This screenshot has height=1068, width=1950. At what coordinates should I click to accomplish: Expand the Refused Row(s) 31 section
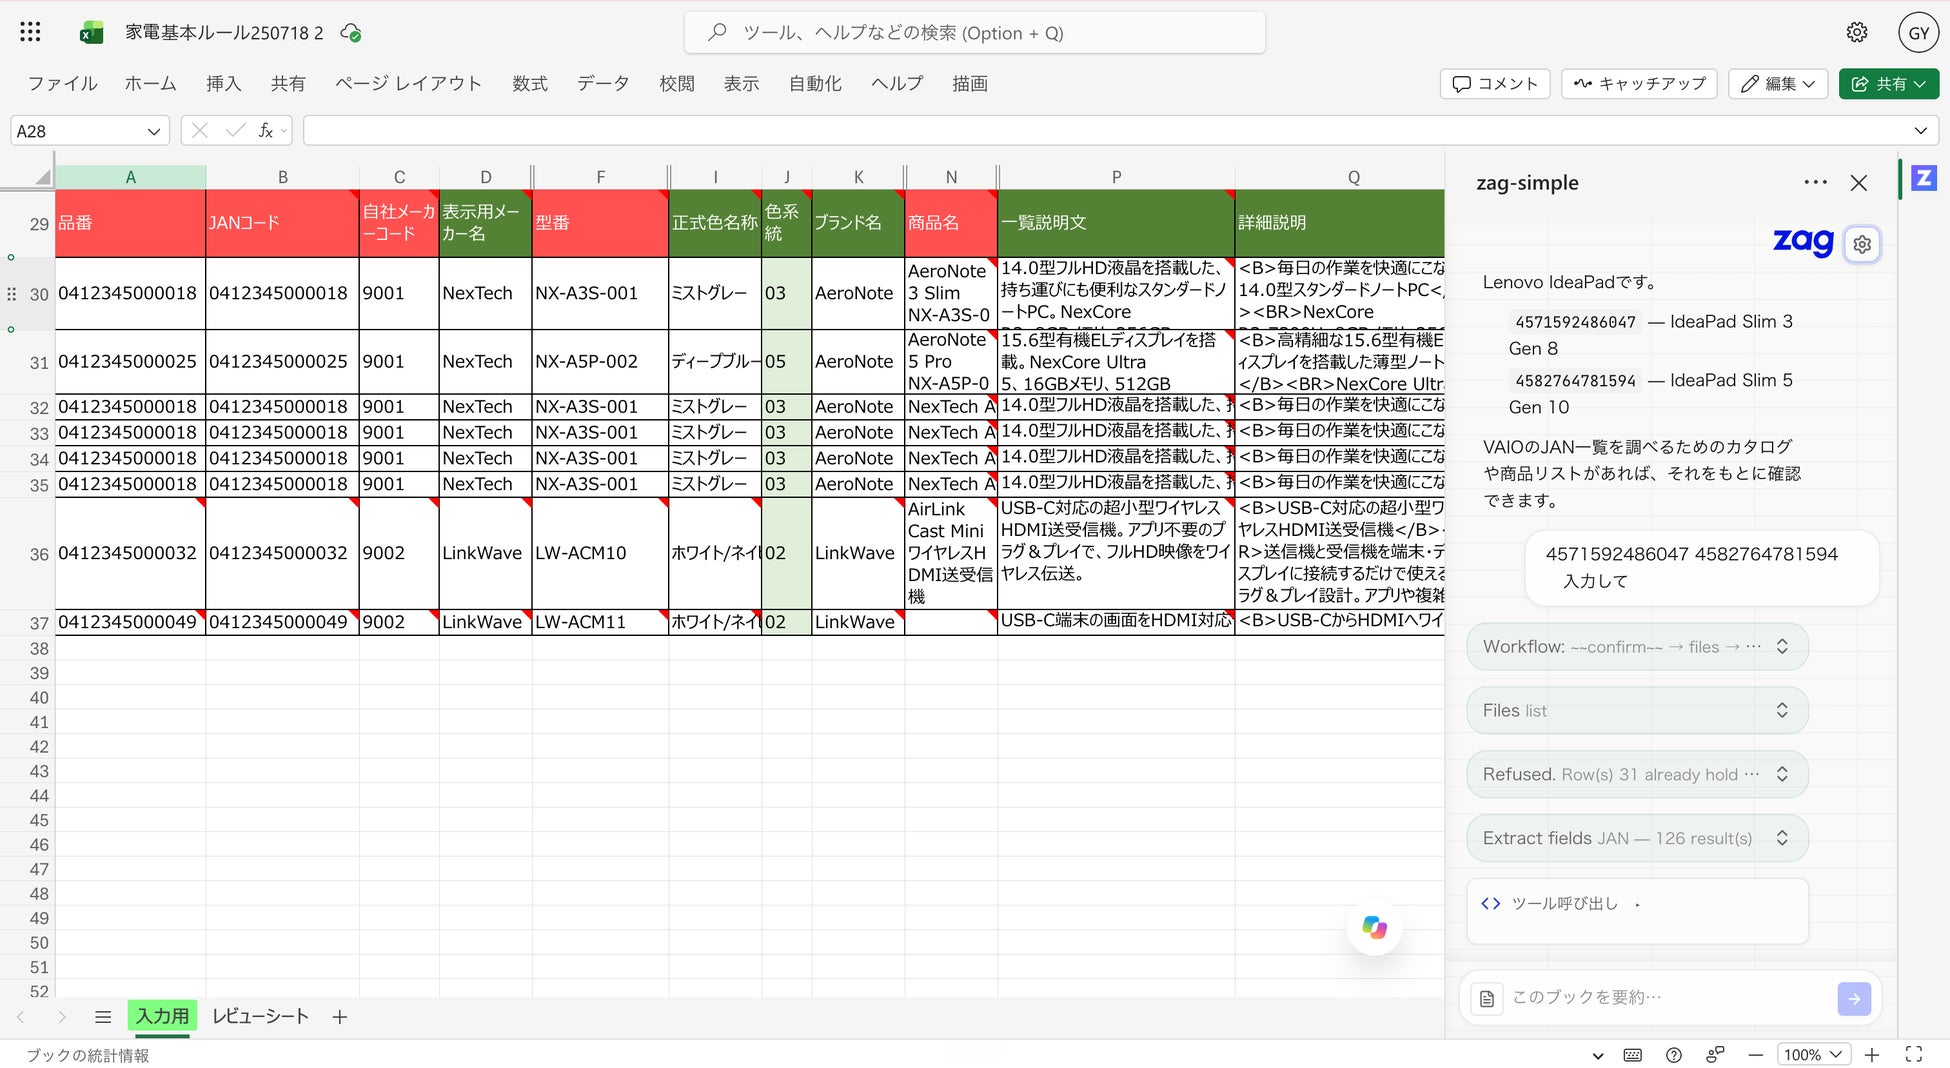tap(1637, 775)
